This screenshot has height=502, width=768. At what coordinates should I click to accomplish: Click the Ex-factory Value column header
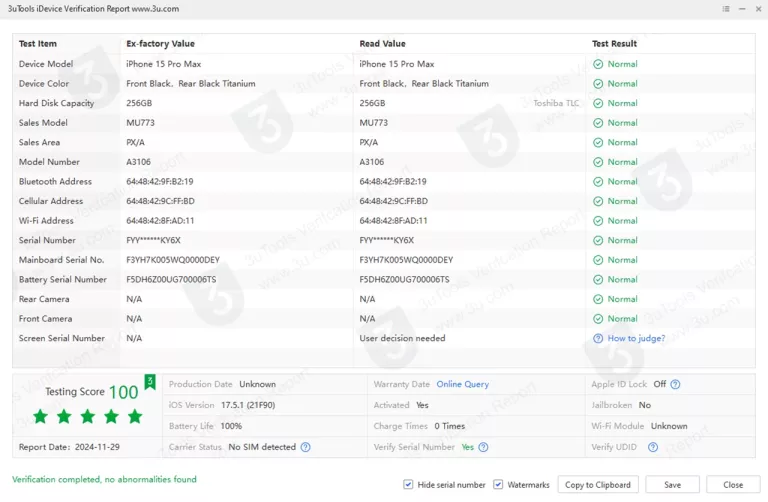tap(160, 44)
